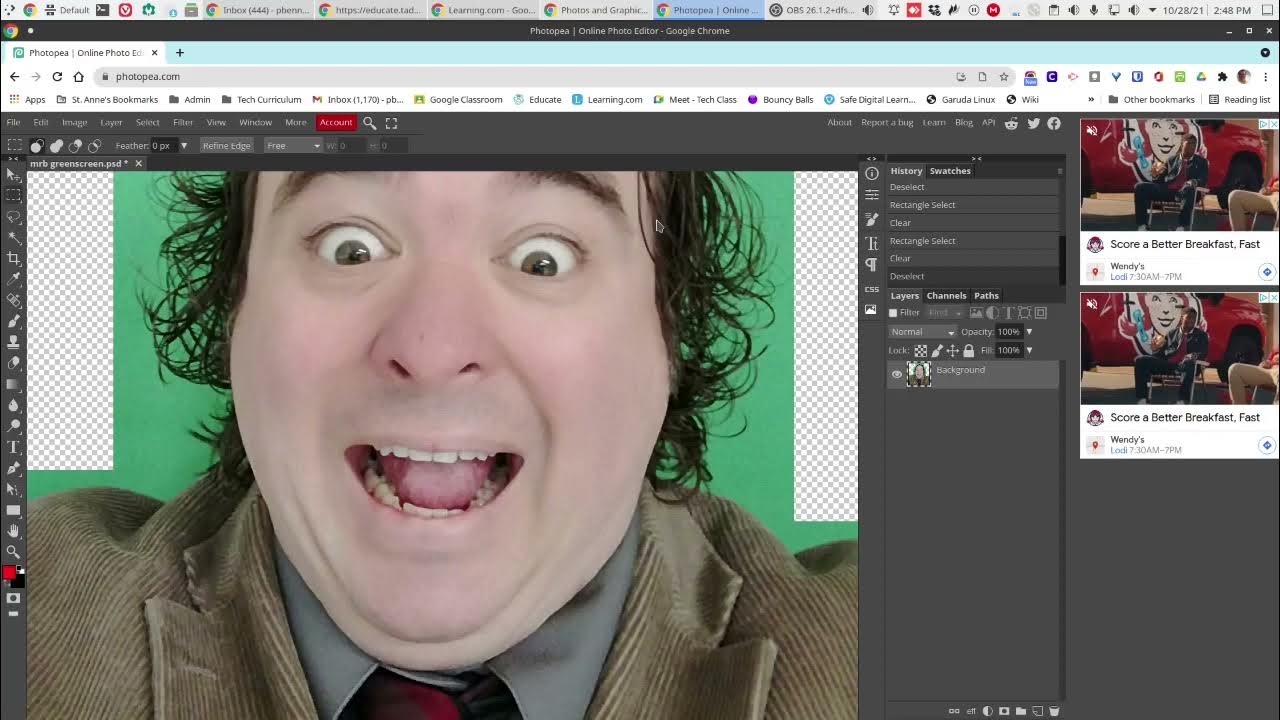Select the Brush tool
The image size is (1280, 720).
pos(14,321)
